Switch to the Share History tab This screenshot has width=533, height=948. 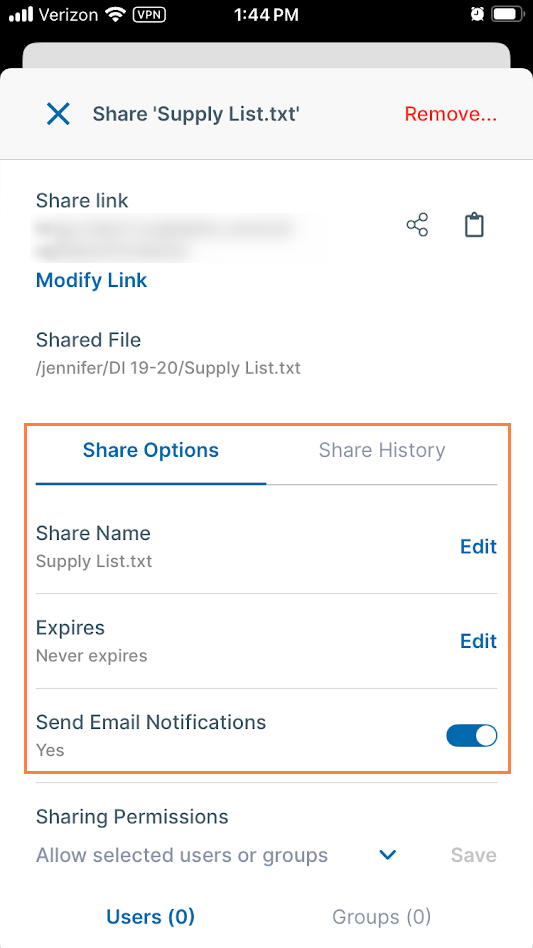(382, 450)
